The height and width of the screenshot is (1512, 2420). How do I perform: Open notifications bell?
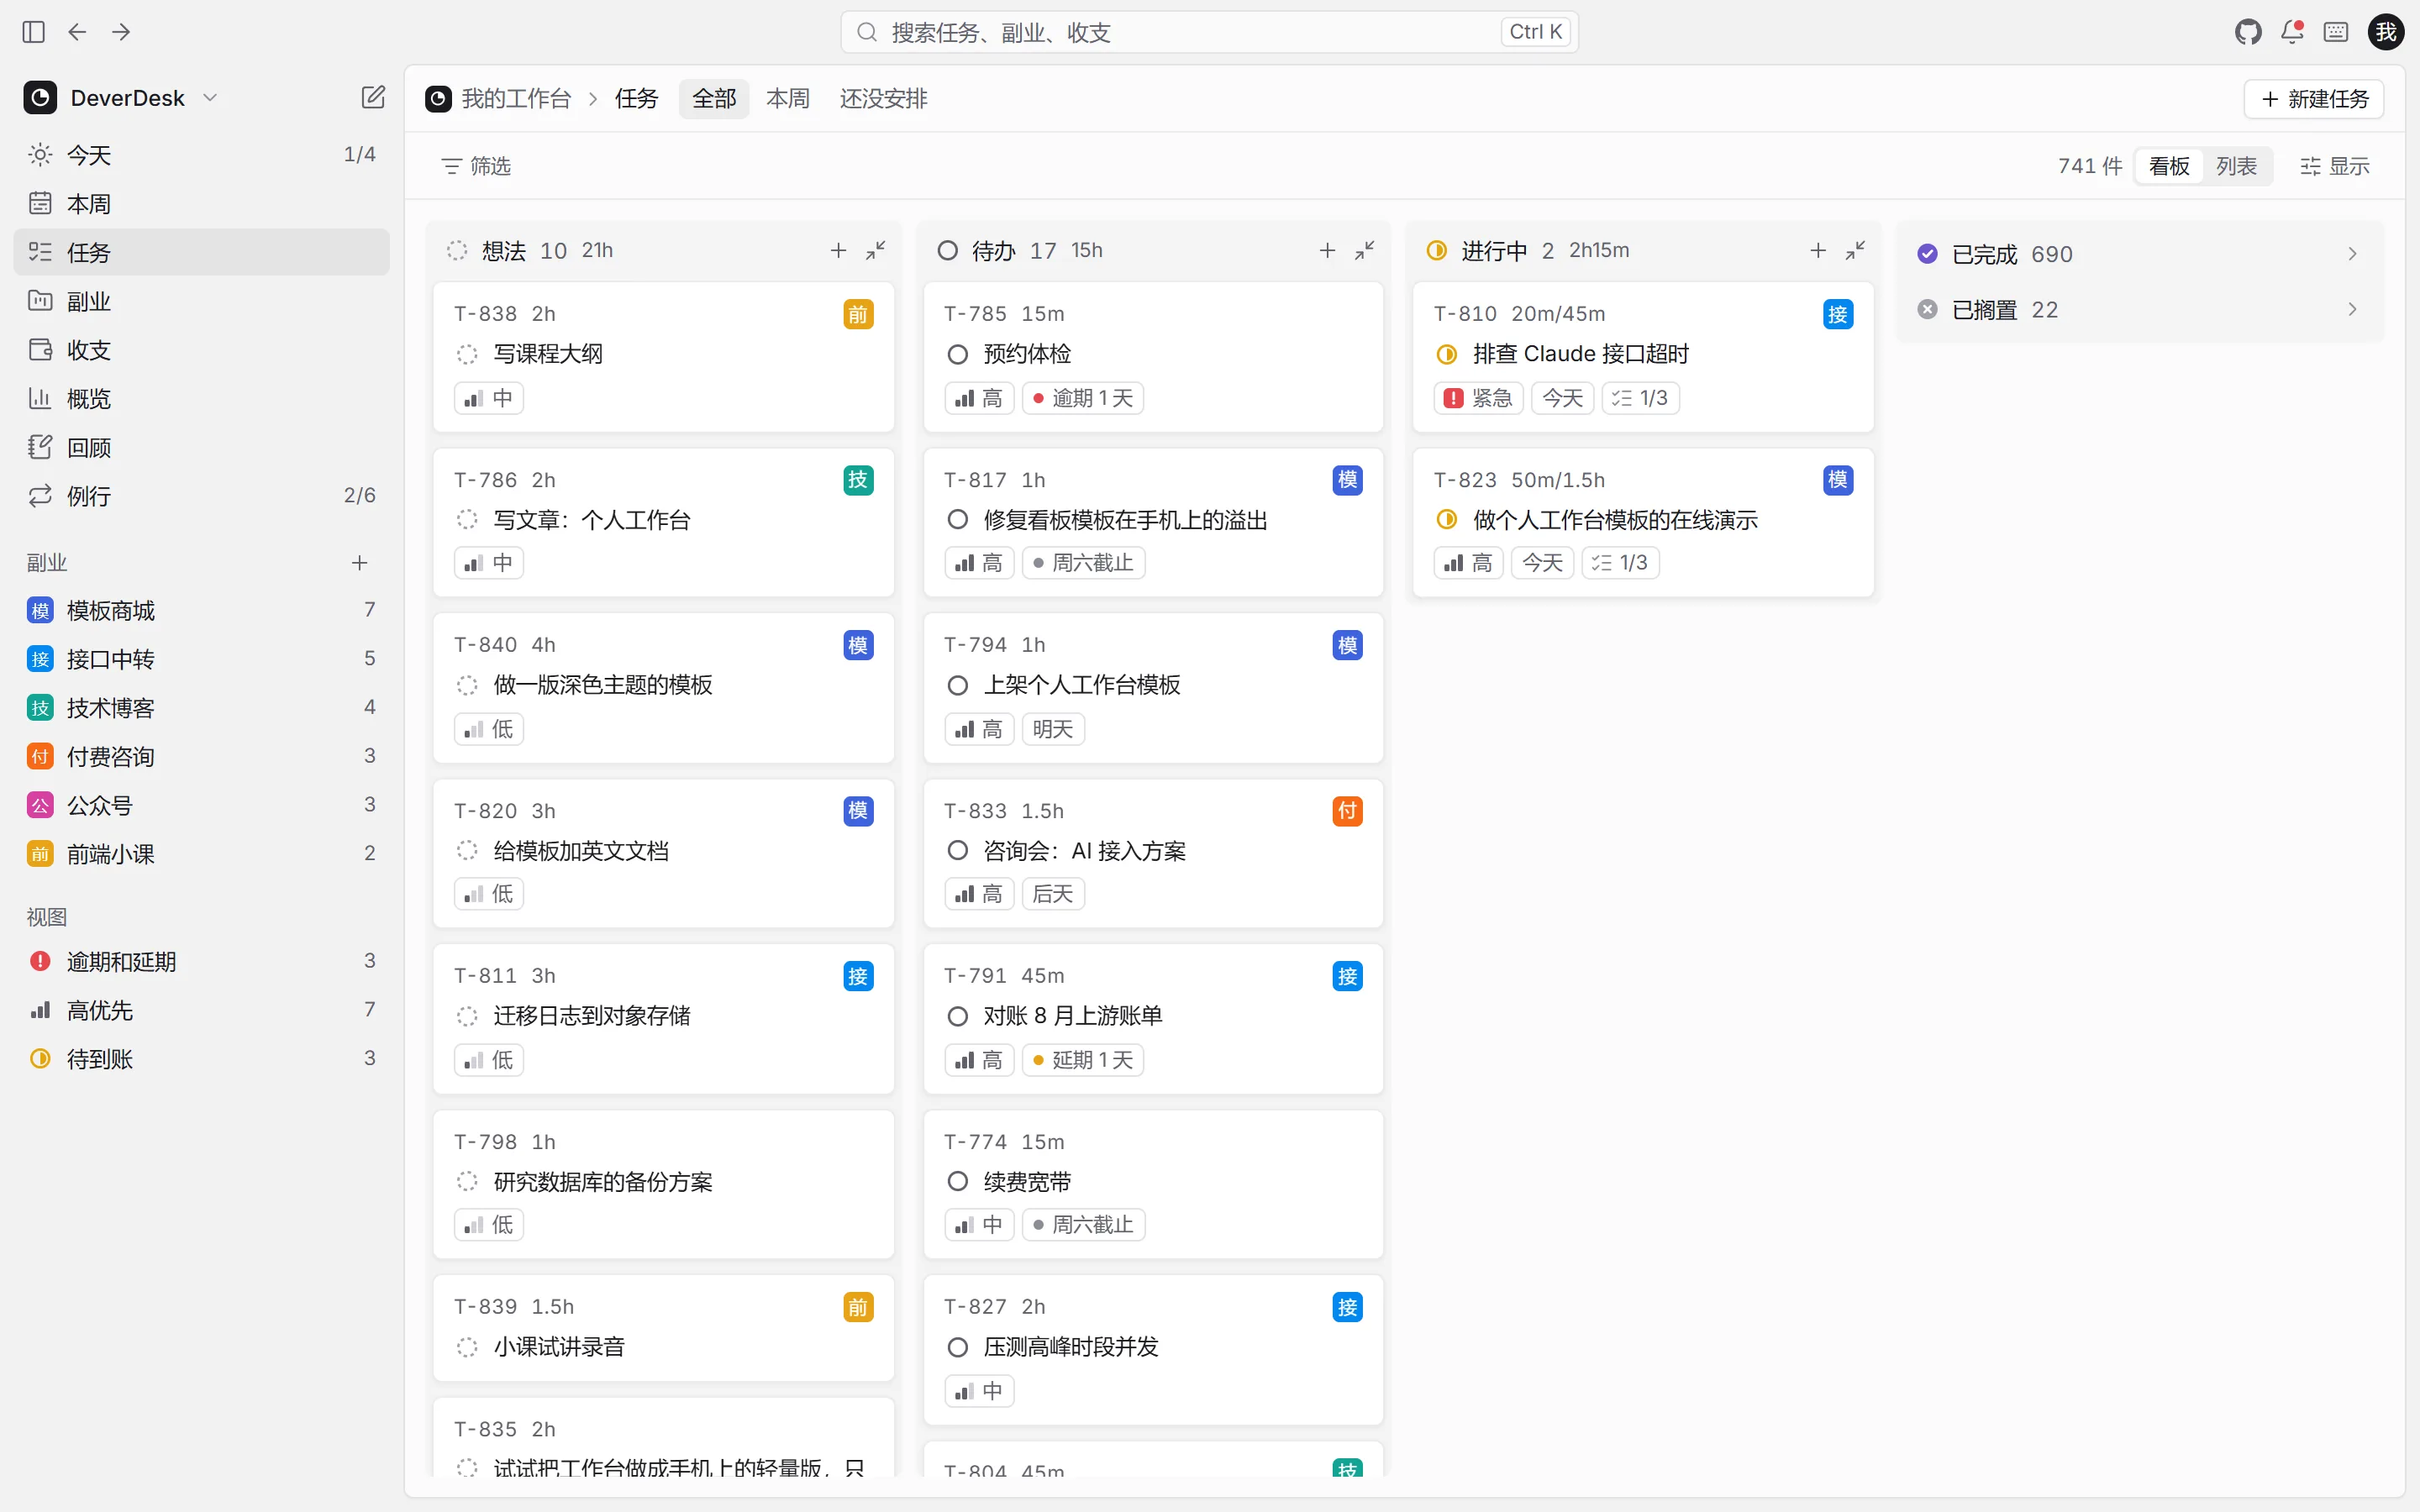pyautogui.click(x=2292, y=32)
